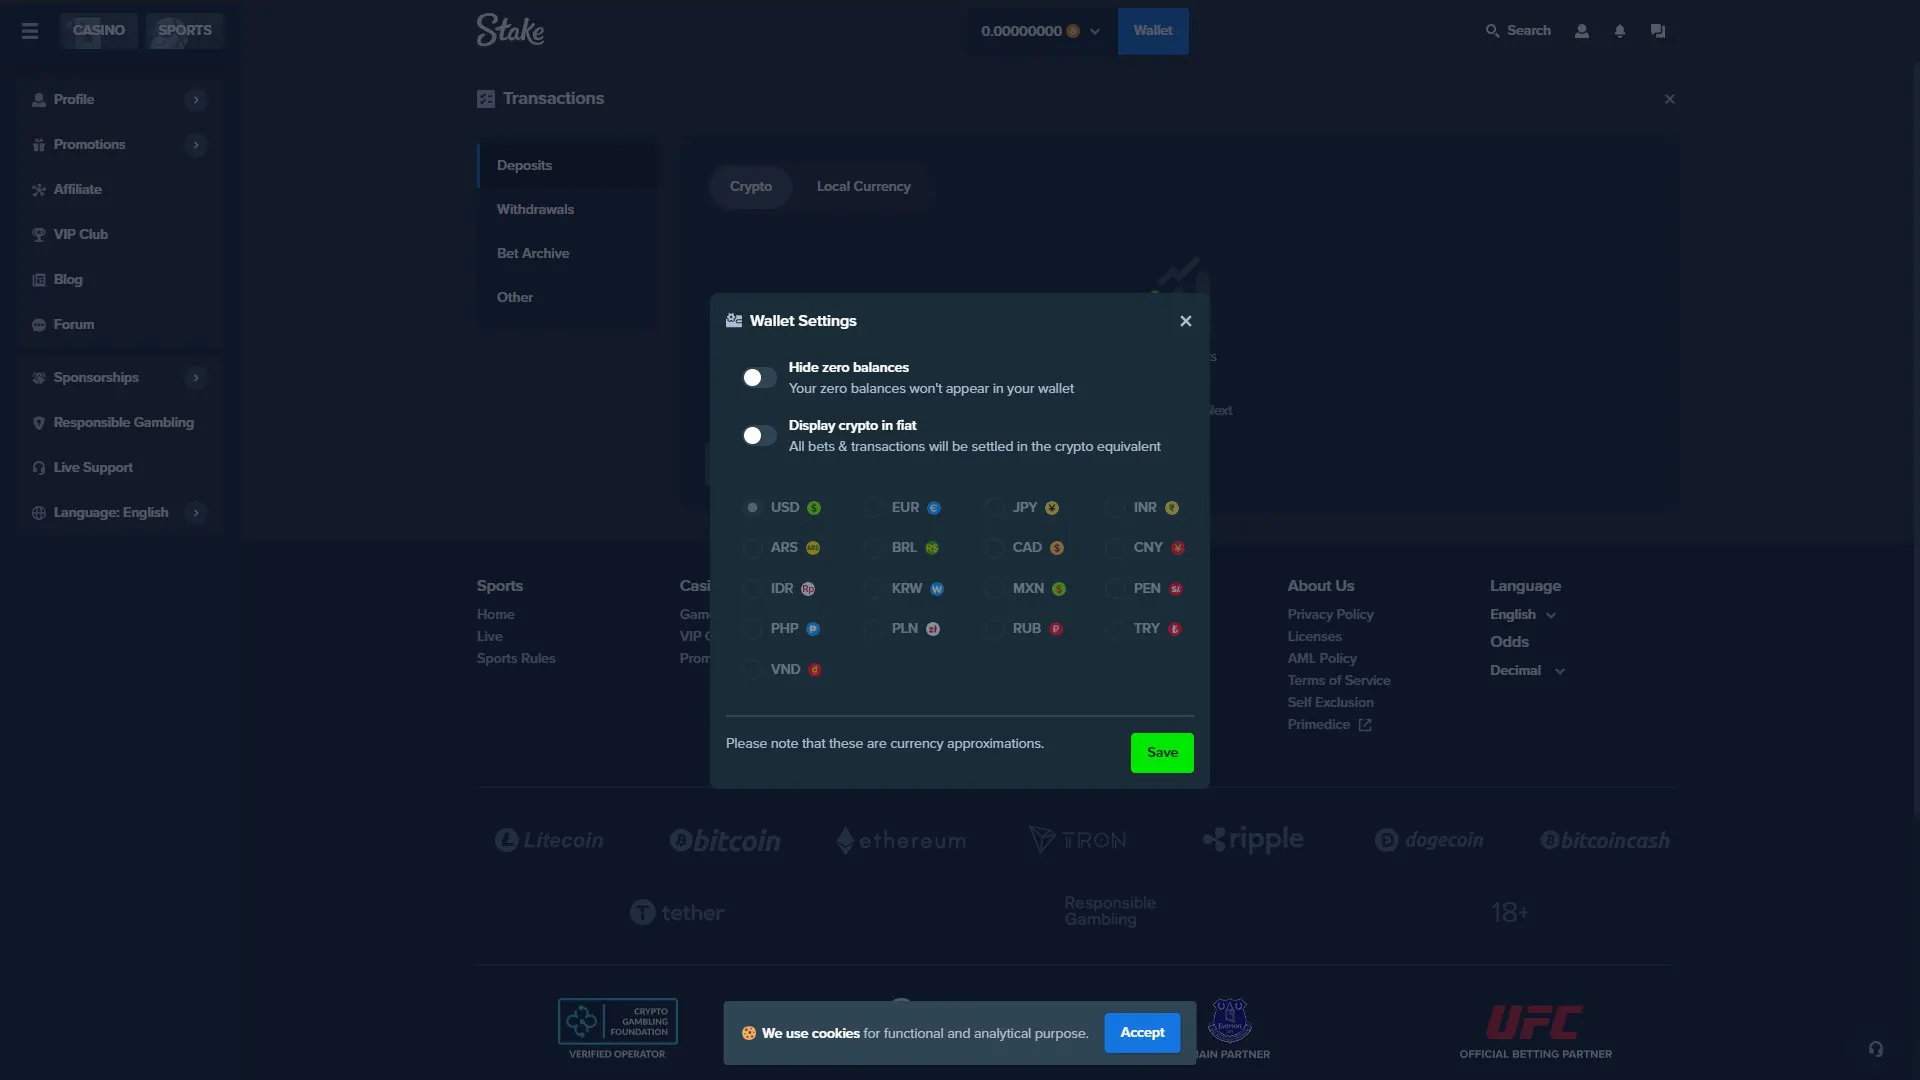The image size is (1920, 1080).
Task: Open the balance currency dropdown arrow
Action: (1095, 31)
